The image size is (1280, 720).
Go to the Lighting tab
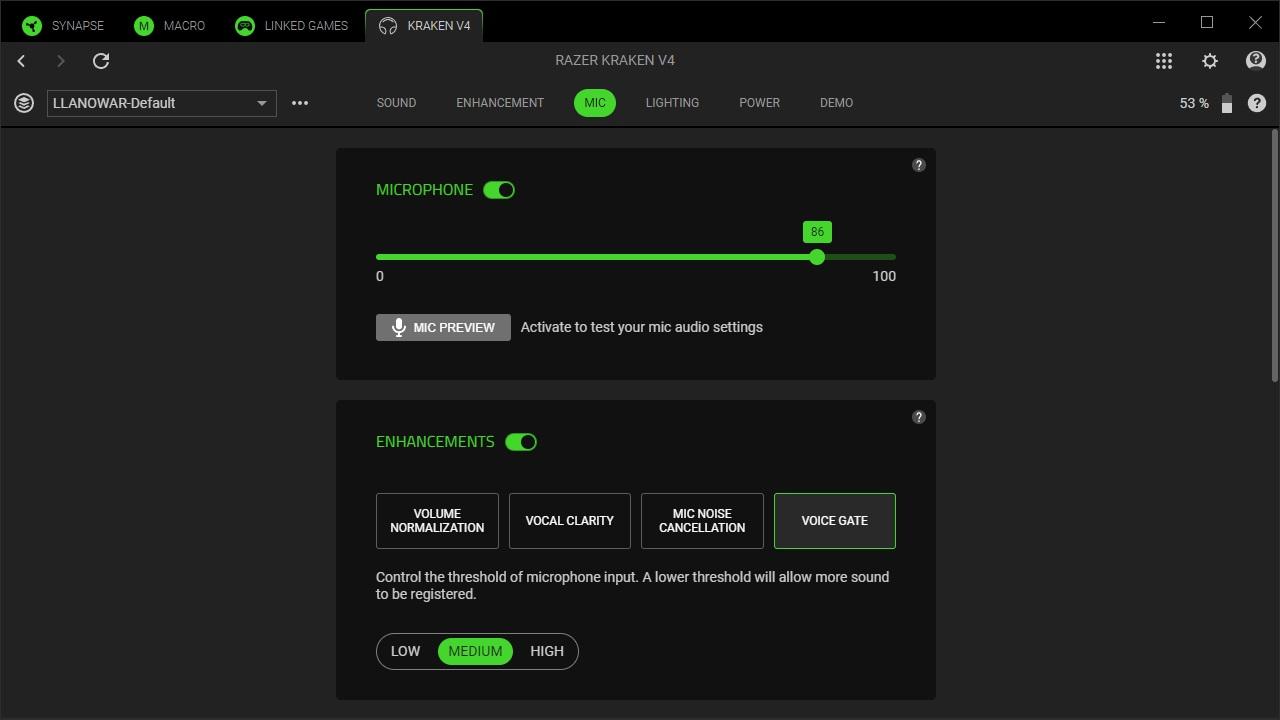(x=672, y=103)
